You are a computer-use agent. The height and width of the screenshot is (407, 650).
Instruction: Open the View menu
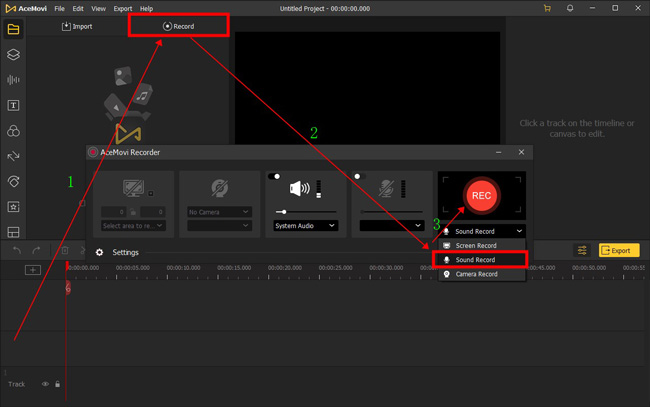pos(98,8)
